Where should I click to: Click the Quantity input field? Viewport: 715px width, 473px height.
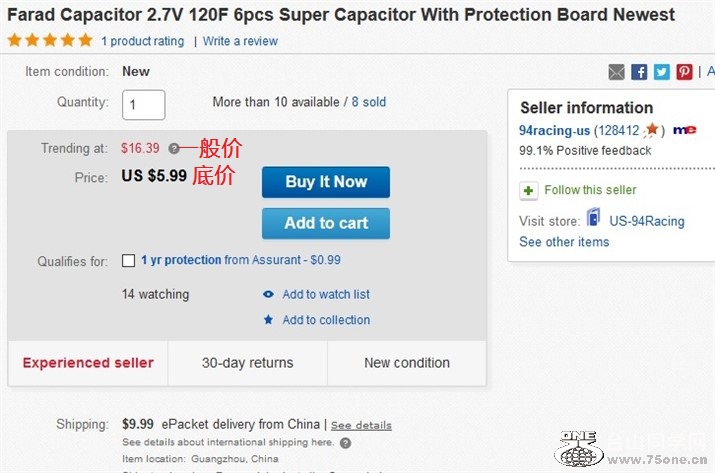coord(144,104)
